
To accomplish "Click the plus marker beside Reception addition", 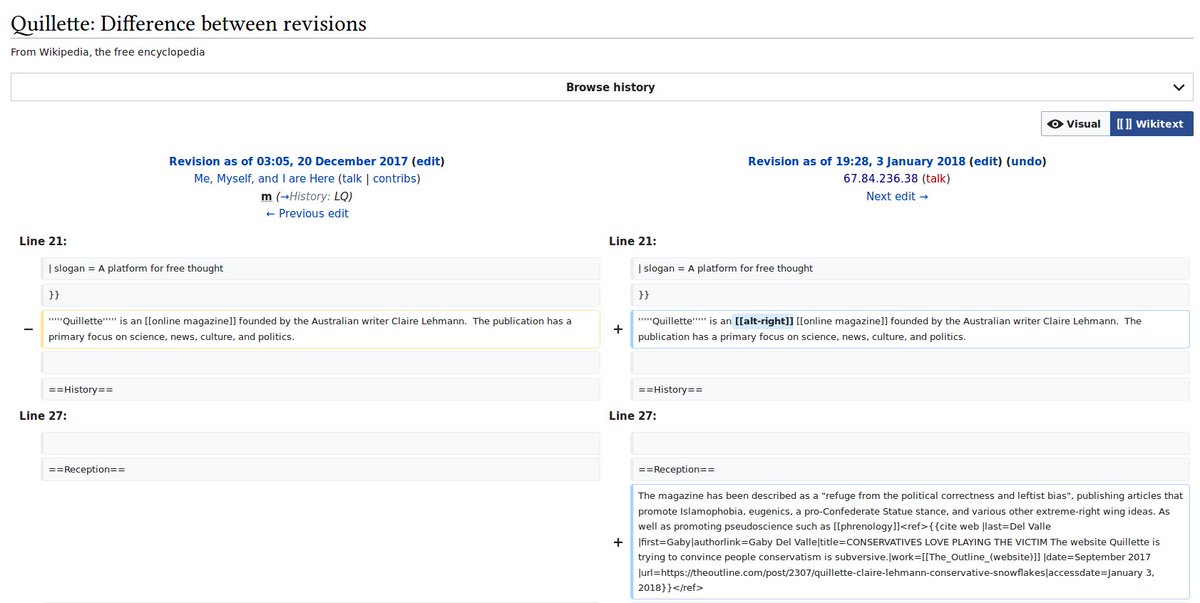I will (618, 542).
